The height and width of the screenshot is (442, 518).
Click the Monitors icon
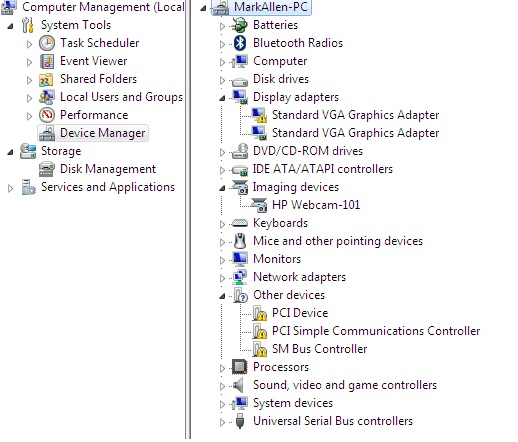[240, 259]
